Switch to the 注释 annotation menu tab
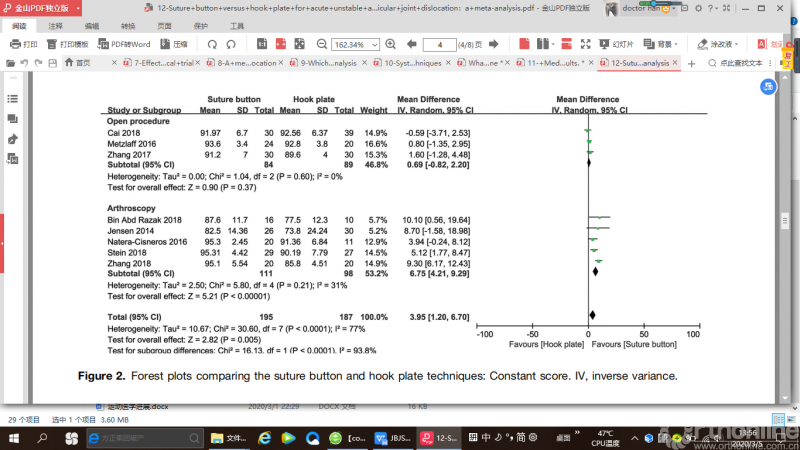The height and width of the screenshot is (450, 800). [56, 26]
